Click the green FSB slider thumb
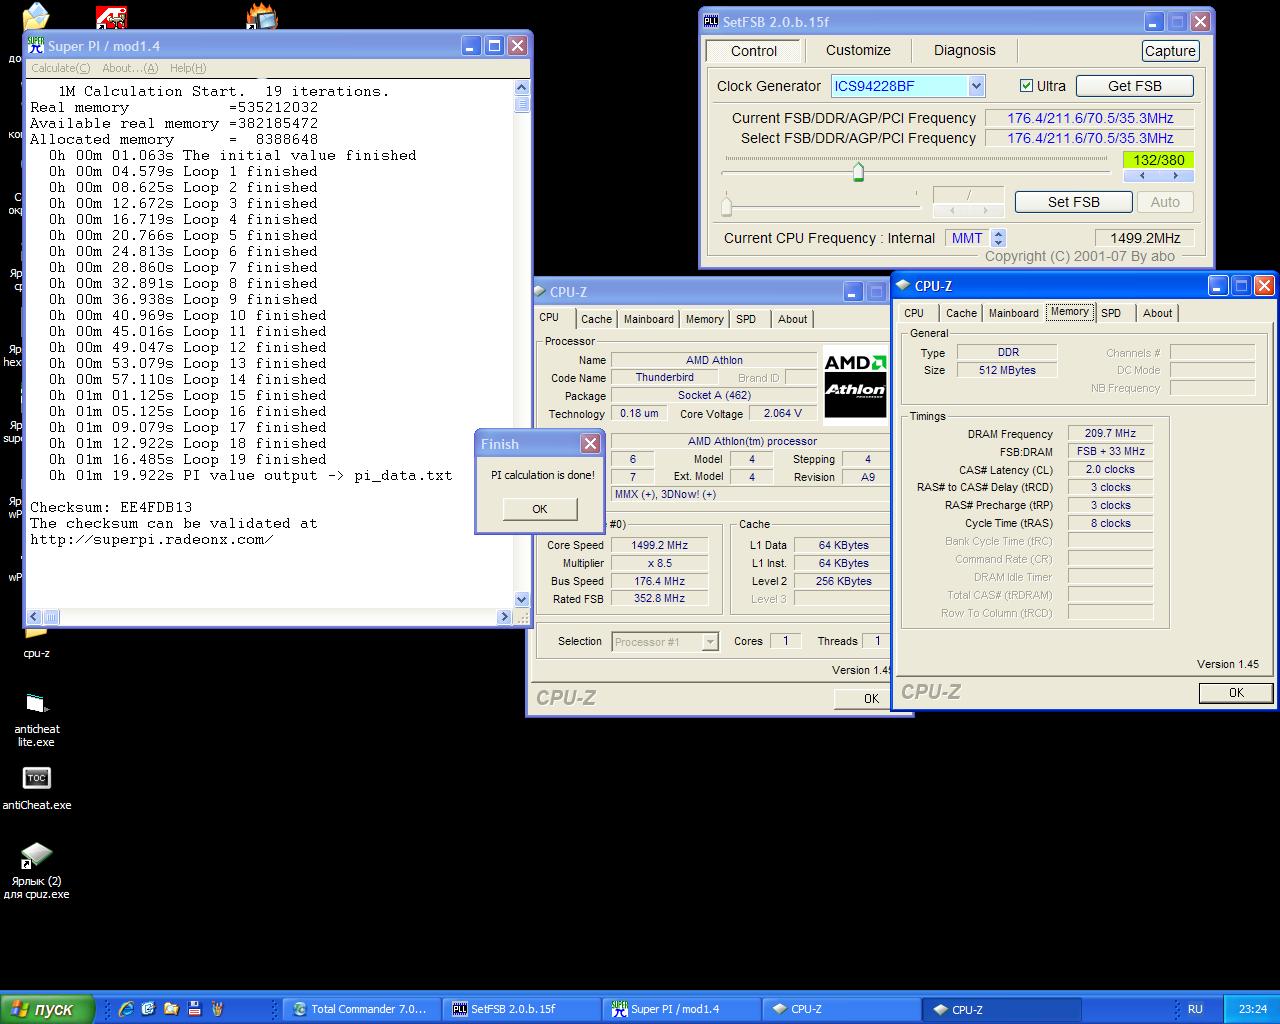The image size is (1280, 1024). tap(858, 172)
